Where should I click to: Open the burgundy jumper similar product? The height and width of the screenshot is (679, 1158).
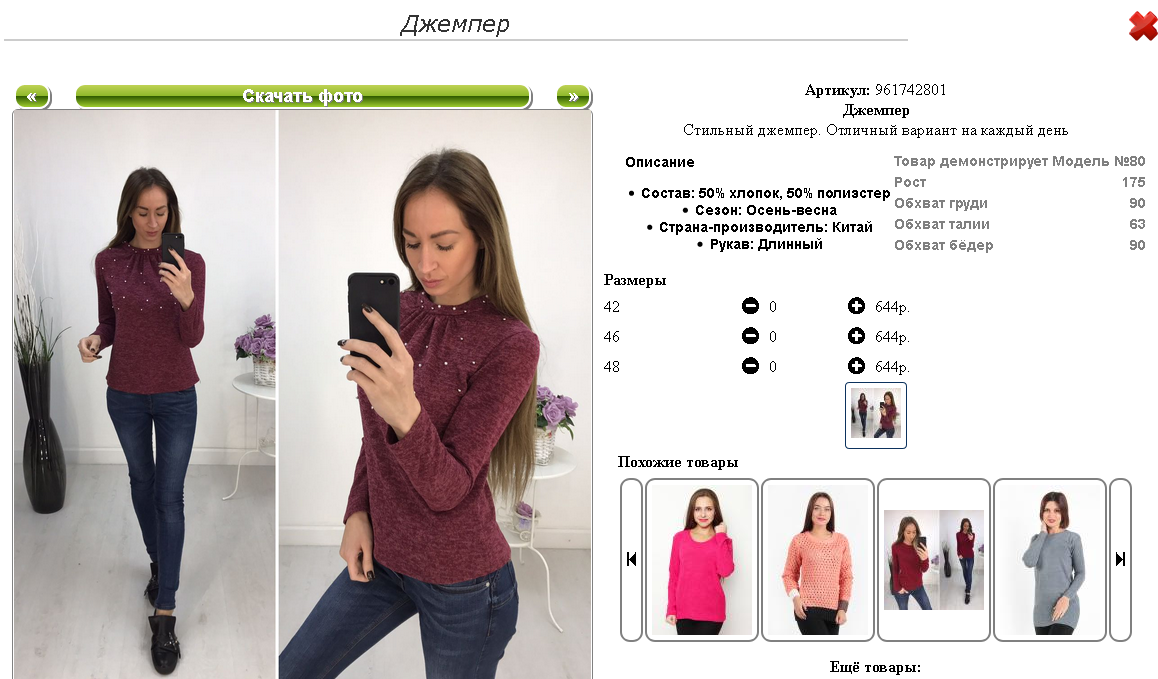(x=933, y=559)
